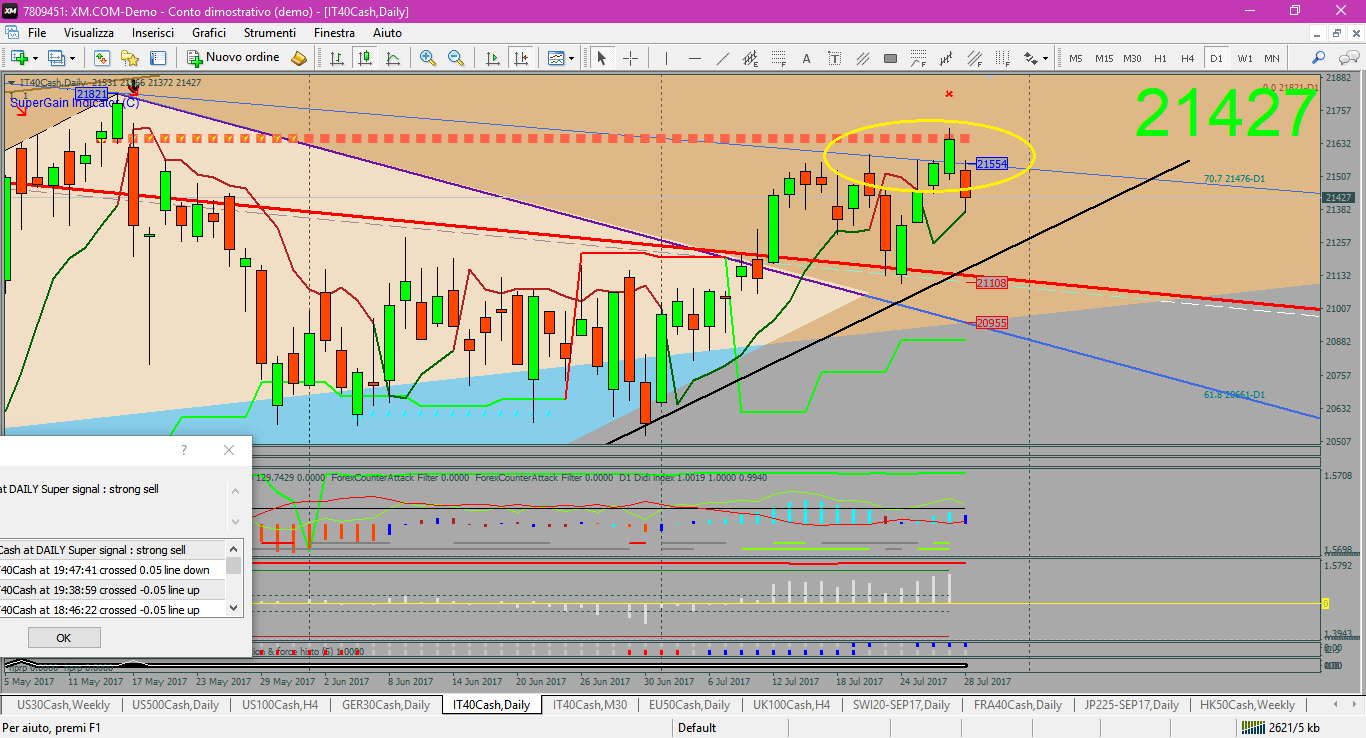The image size is (1366, 738).
Task: Click the chart templates icon
Action: pos(555,58)
